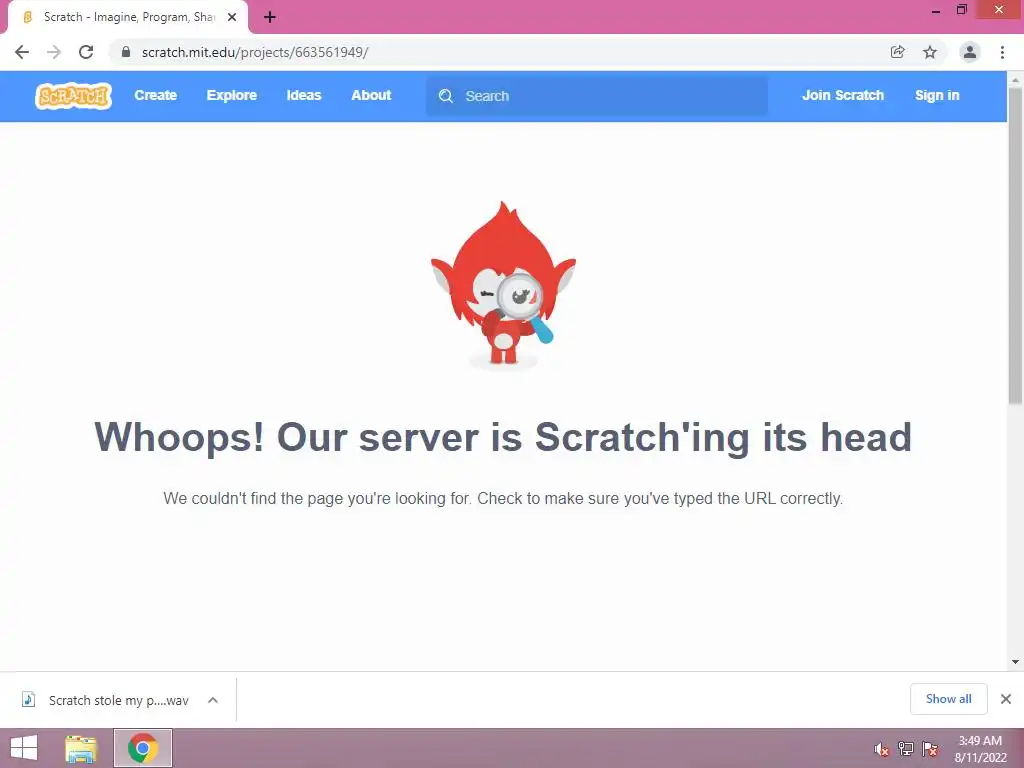
Task: Open File Explorer from the taskbar
Action: (81, 748)
